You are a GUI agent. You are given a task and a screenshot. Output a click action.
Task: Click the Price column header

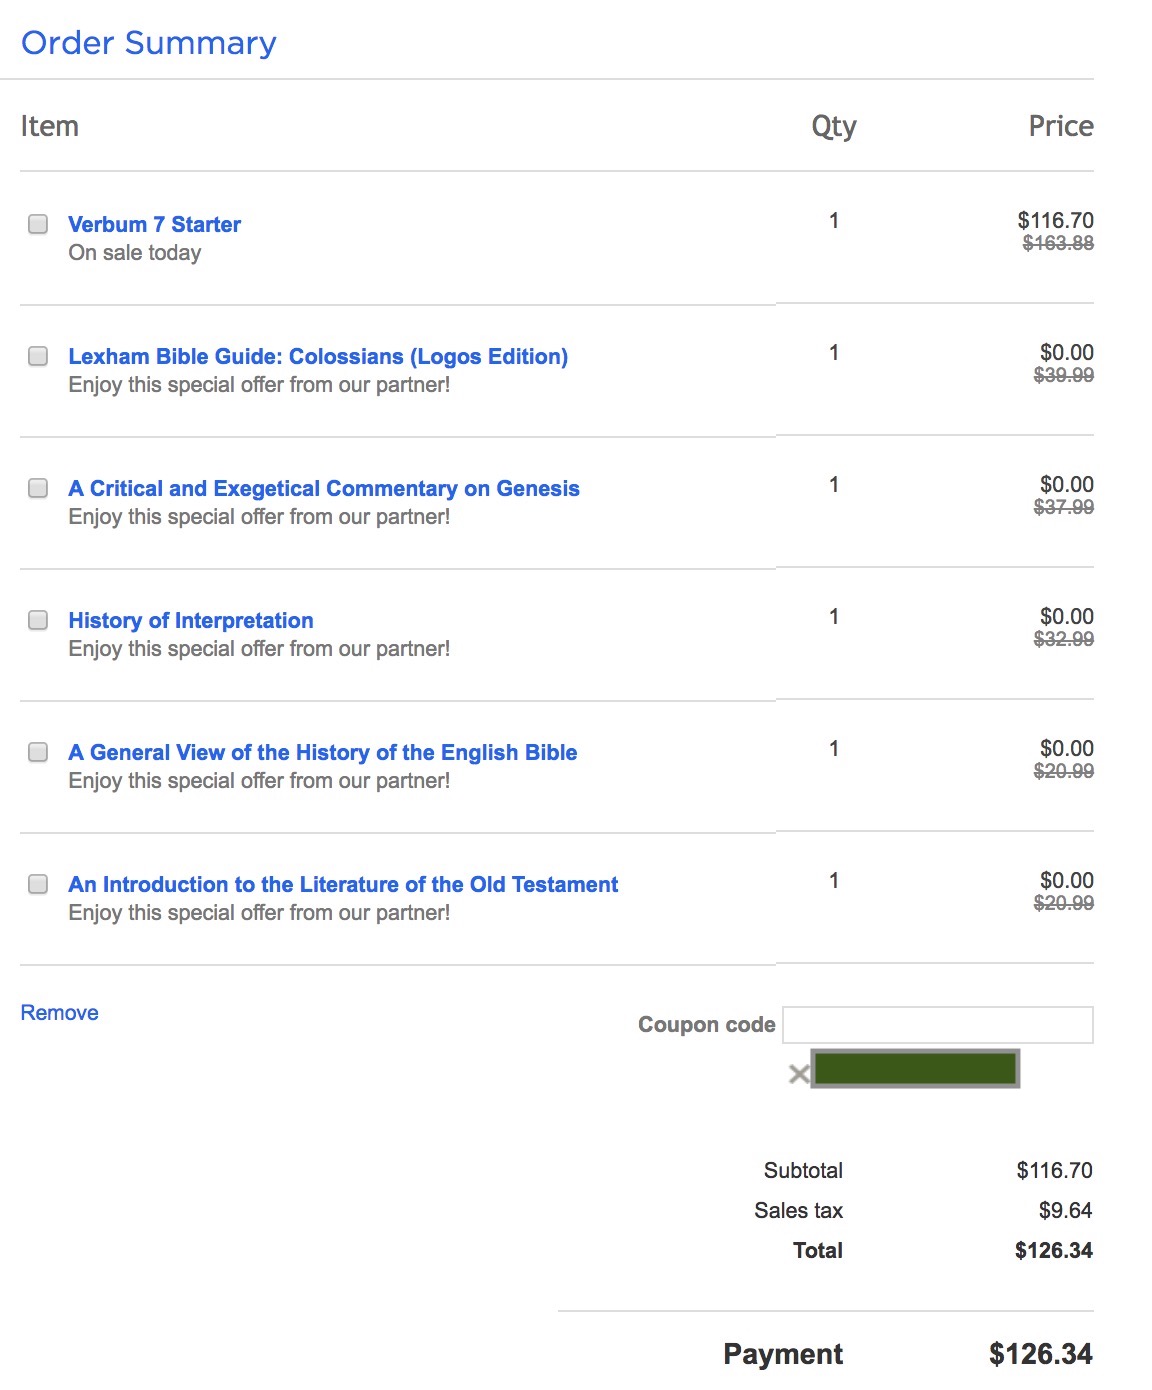[1061, 126]
